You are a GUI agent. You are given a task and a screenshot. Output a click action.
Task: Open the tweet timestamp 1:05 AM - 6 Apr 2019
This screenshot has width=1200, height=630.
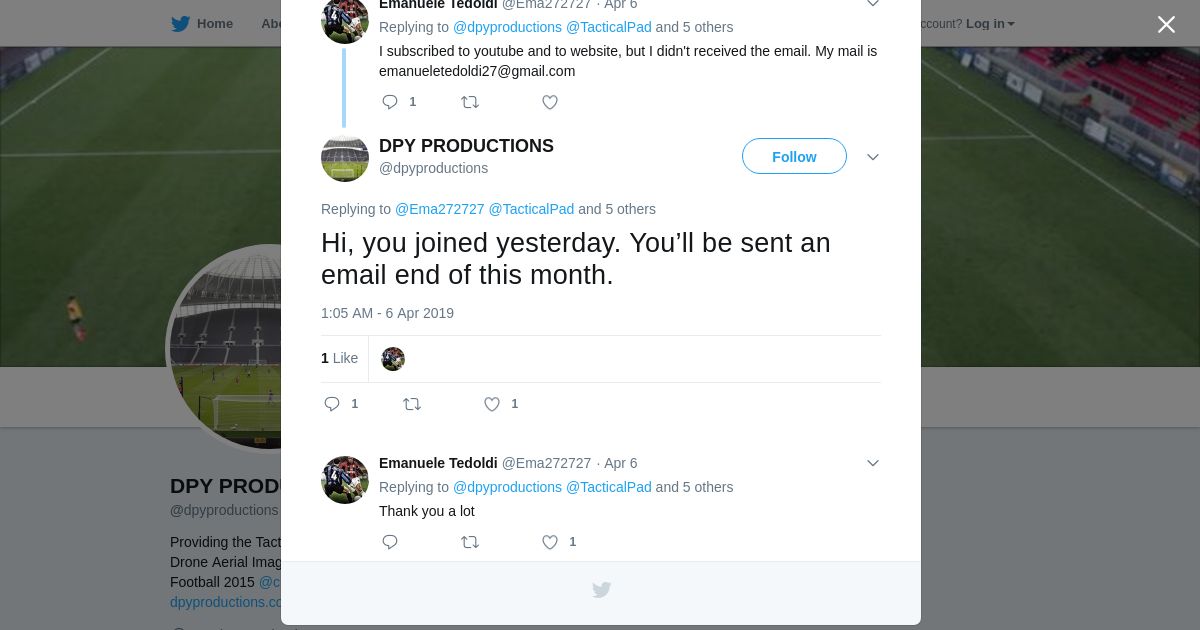[x=387, y=313]
